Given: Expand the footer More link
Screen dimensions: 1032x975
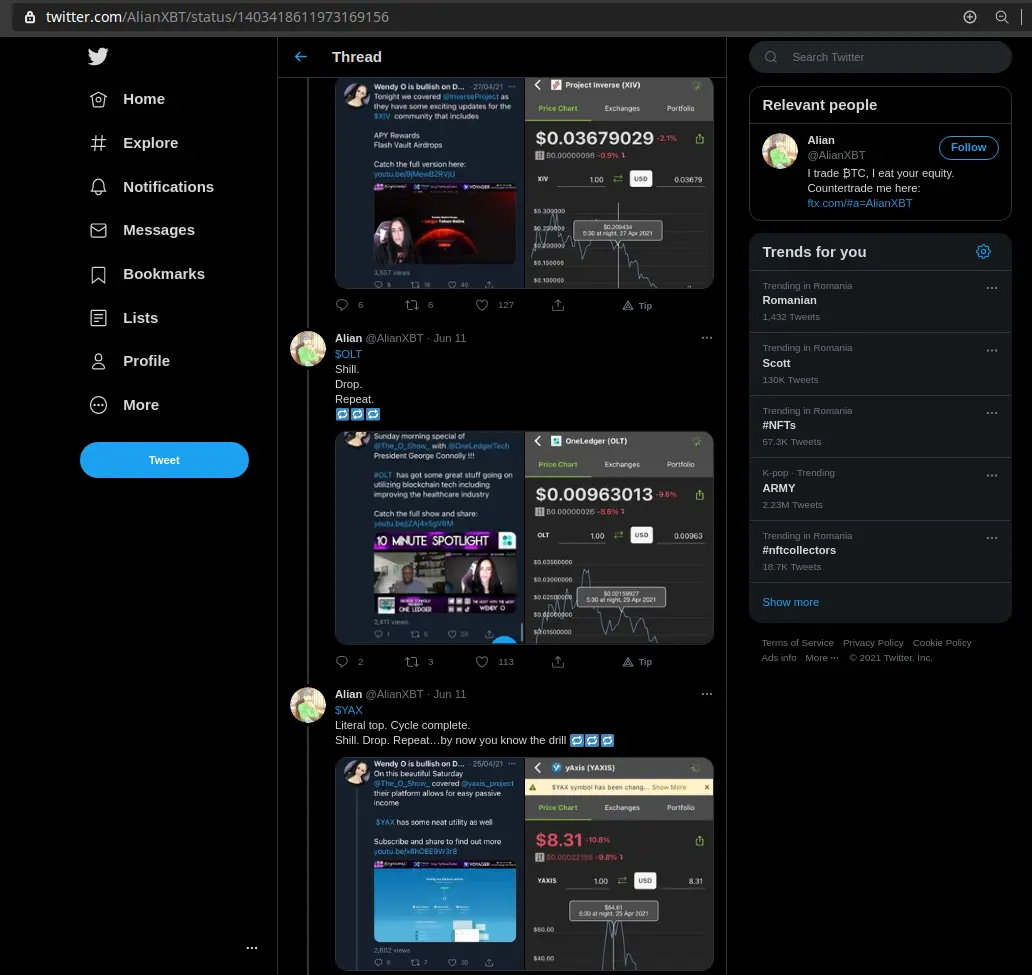Looking at the screenshot, I should tap(821, 658).
